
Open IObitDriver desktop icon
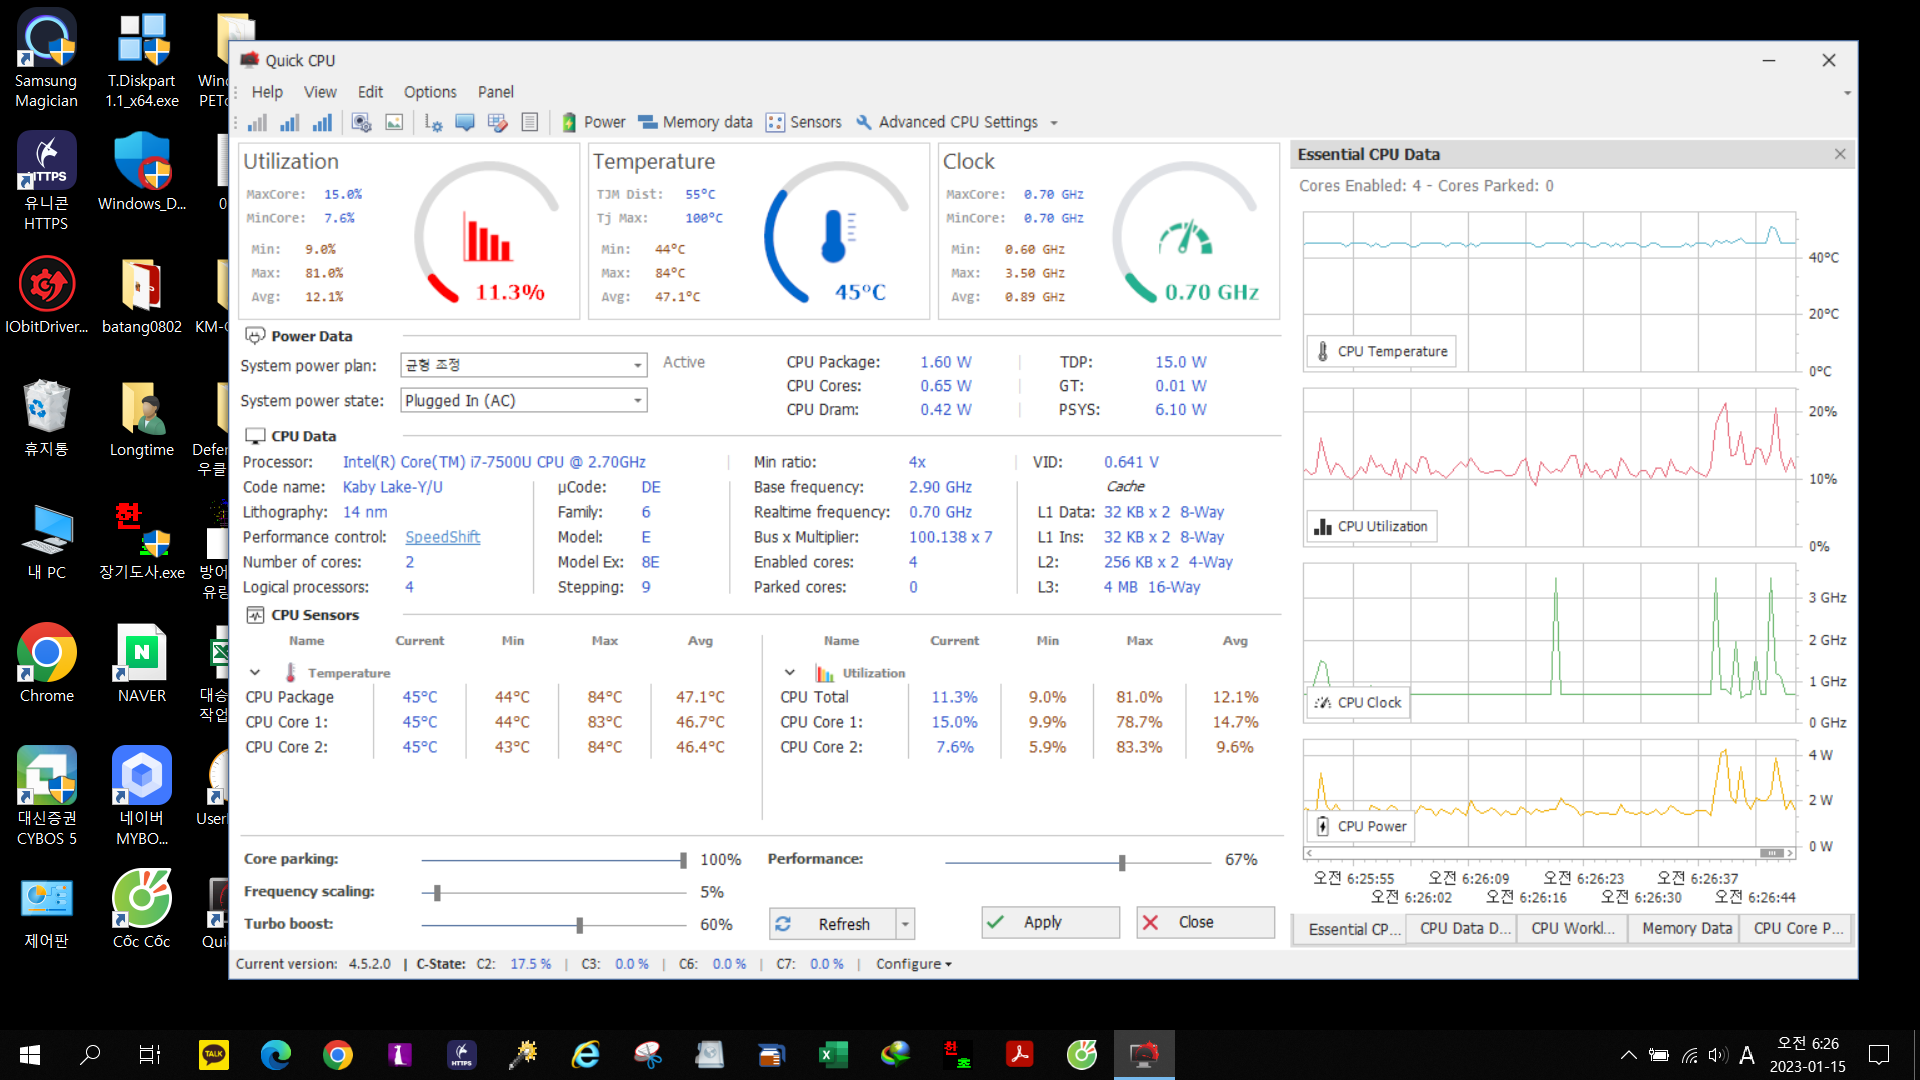46,296
